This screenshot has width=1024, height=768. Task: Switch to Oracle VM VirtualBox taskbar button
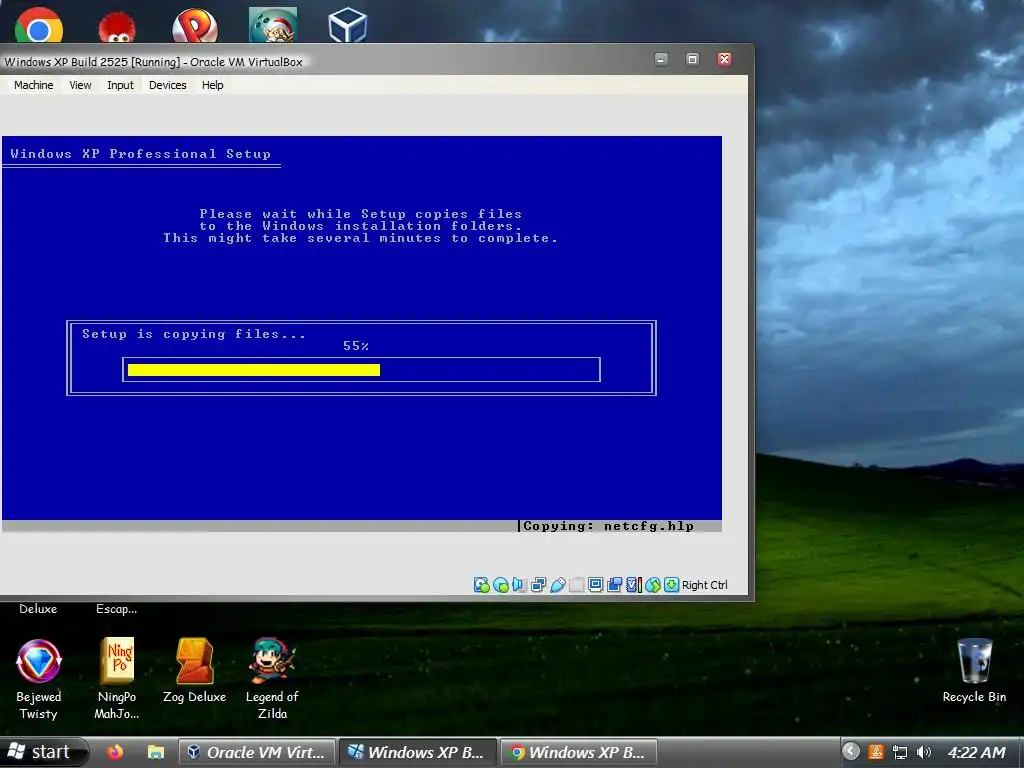click(257, 752)
